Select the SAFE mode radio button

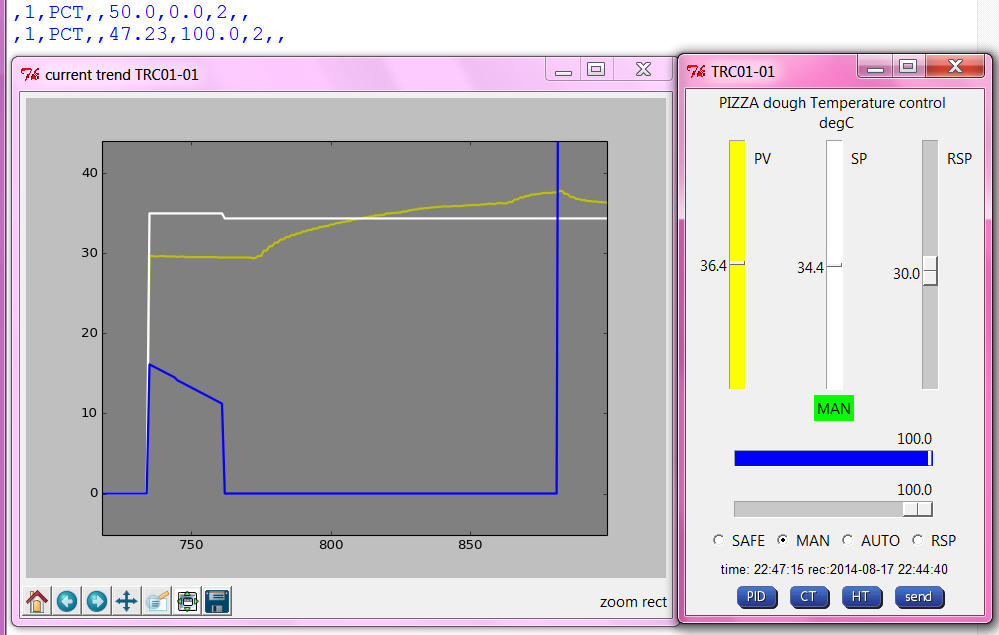[x=719, y=541]
